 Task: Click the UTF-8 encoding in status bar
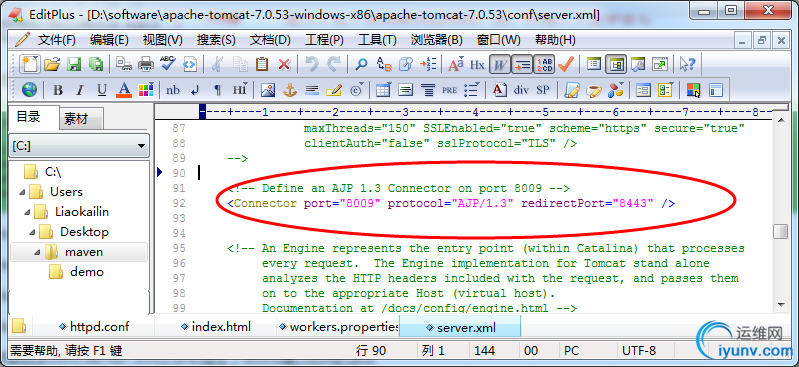(x=638, y=351)
